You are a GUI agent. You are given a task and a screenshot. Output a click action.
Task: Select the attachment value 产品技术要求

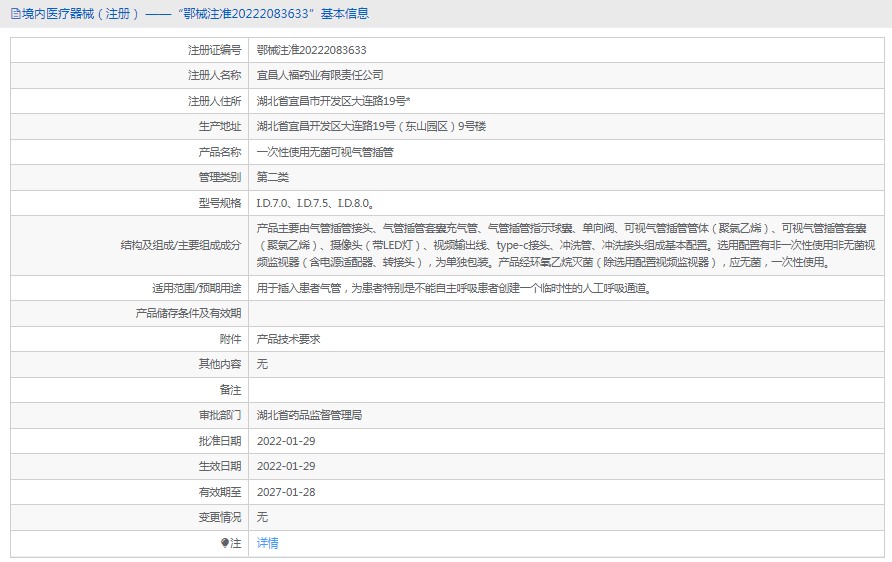288,339
